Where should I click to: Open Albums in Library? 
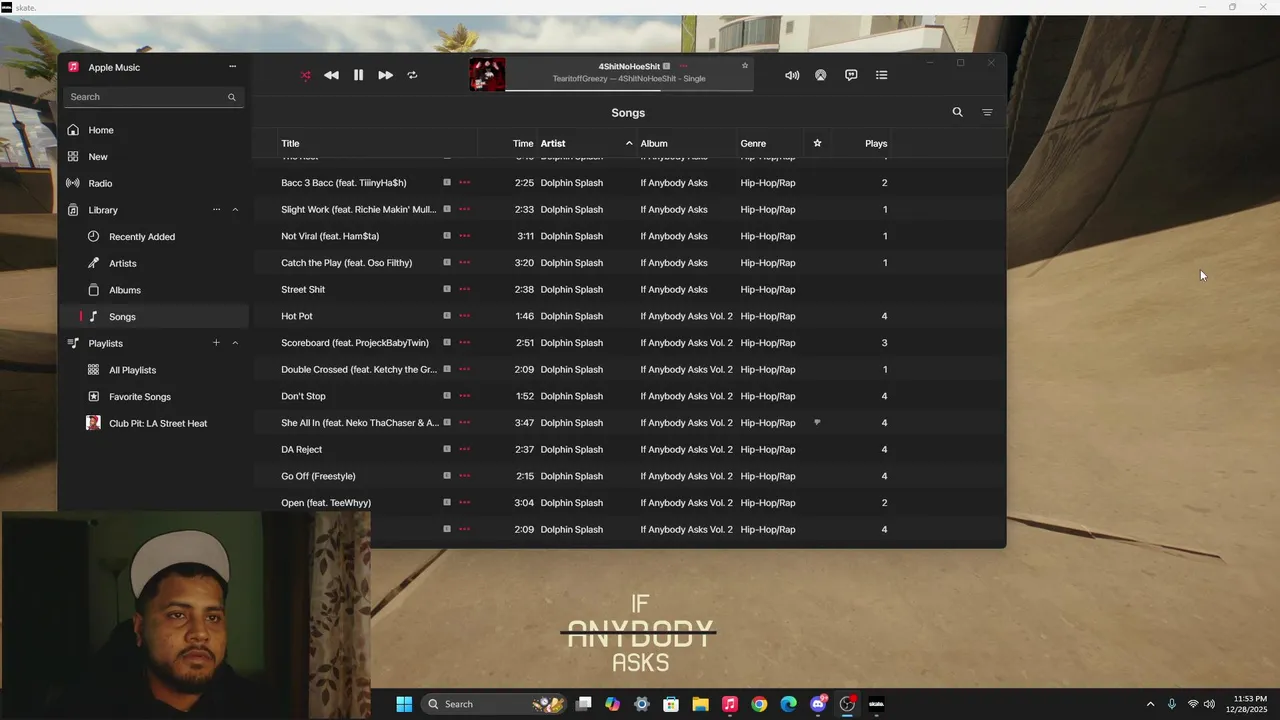pyautogui.click(x=125, y=290)
